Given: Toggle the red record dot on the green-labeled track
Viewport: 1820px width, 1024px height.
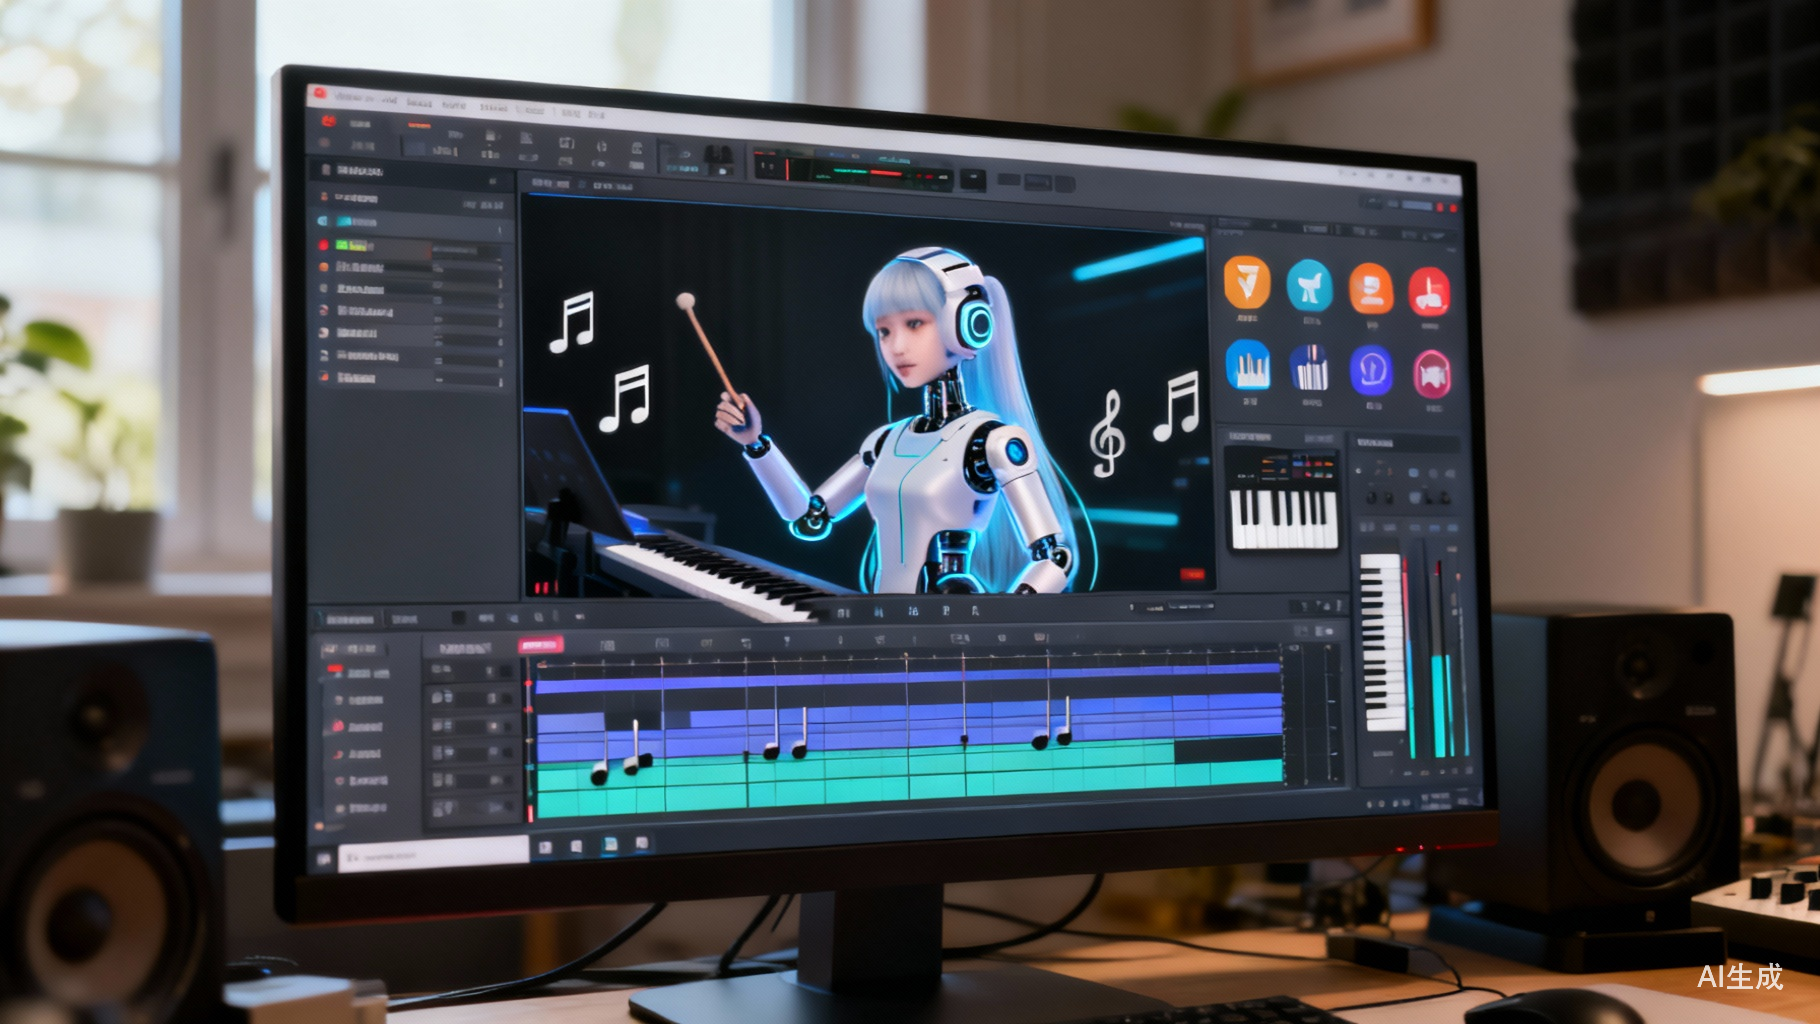Looking at the screenshot, I should point(323,245).
